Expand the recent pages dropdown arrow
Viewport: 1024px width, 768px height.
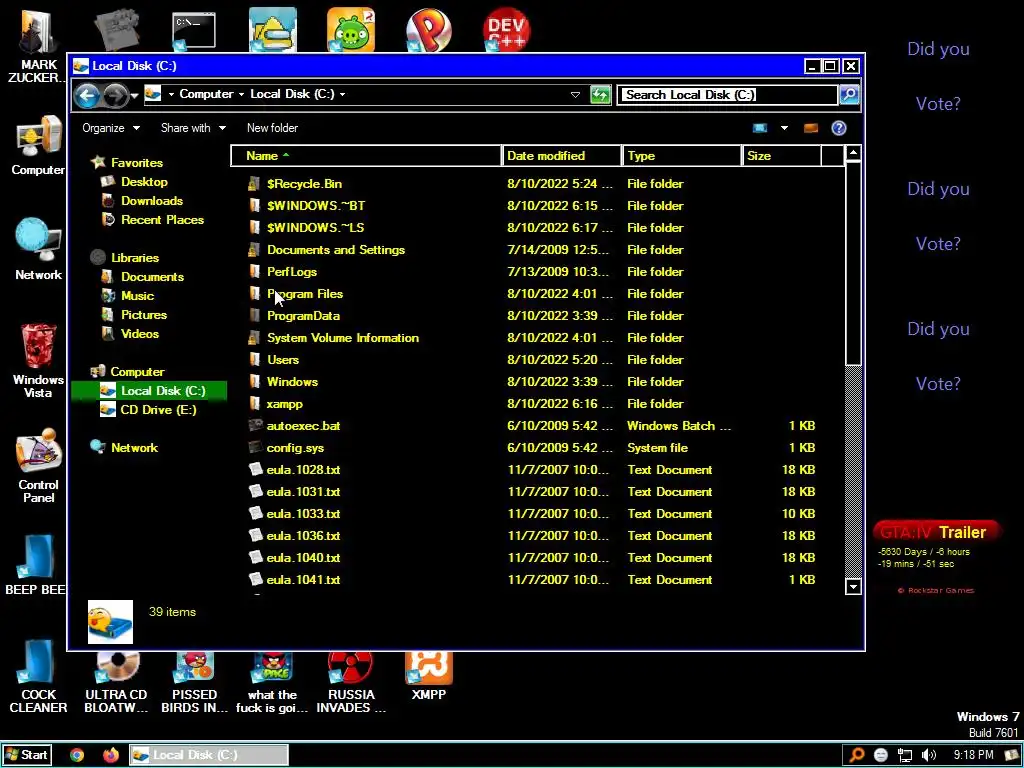pos(135,96)
